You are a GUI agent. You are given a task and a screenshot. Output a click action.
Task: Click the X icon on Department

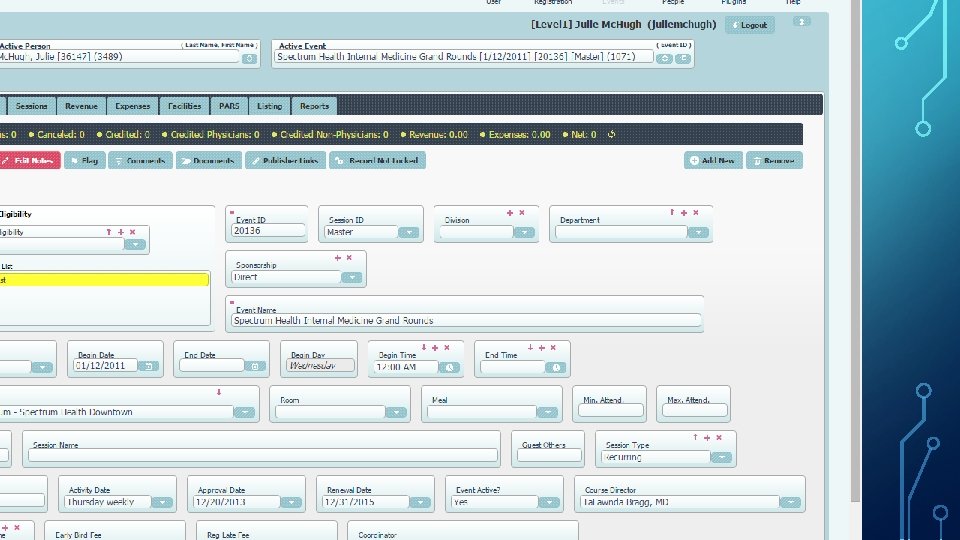[x=696, y=212]
